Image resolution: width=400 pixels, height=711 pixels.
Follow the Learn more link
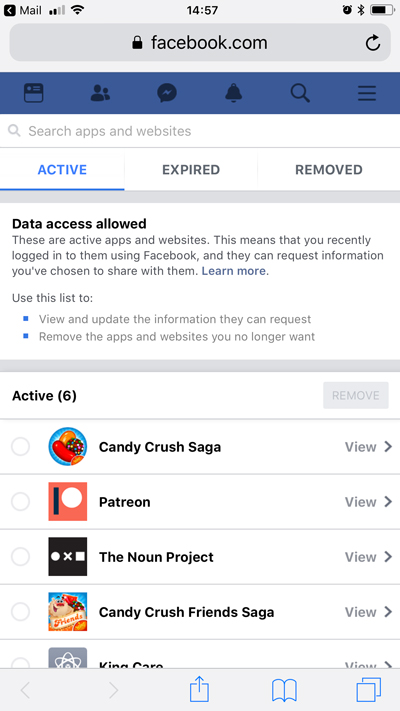click(x=234, y=271)
